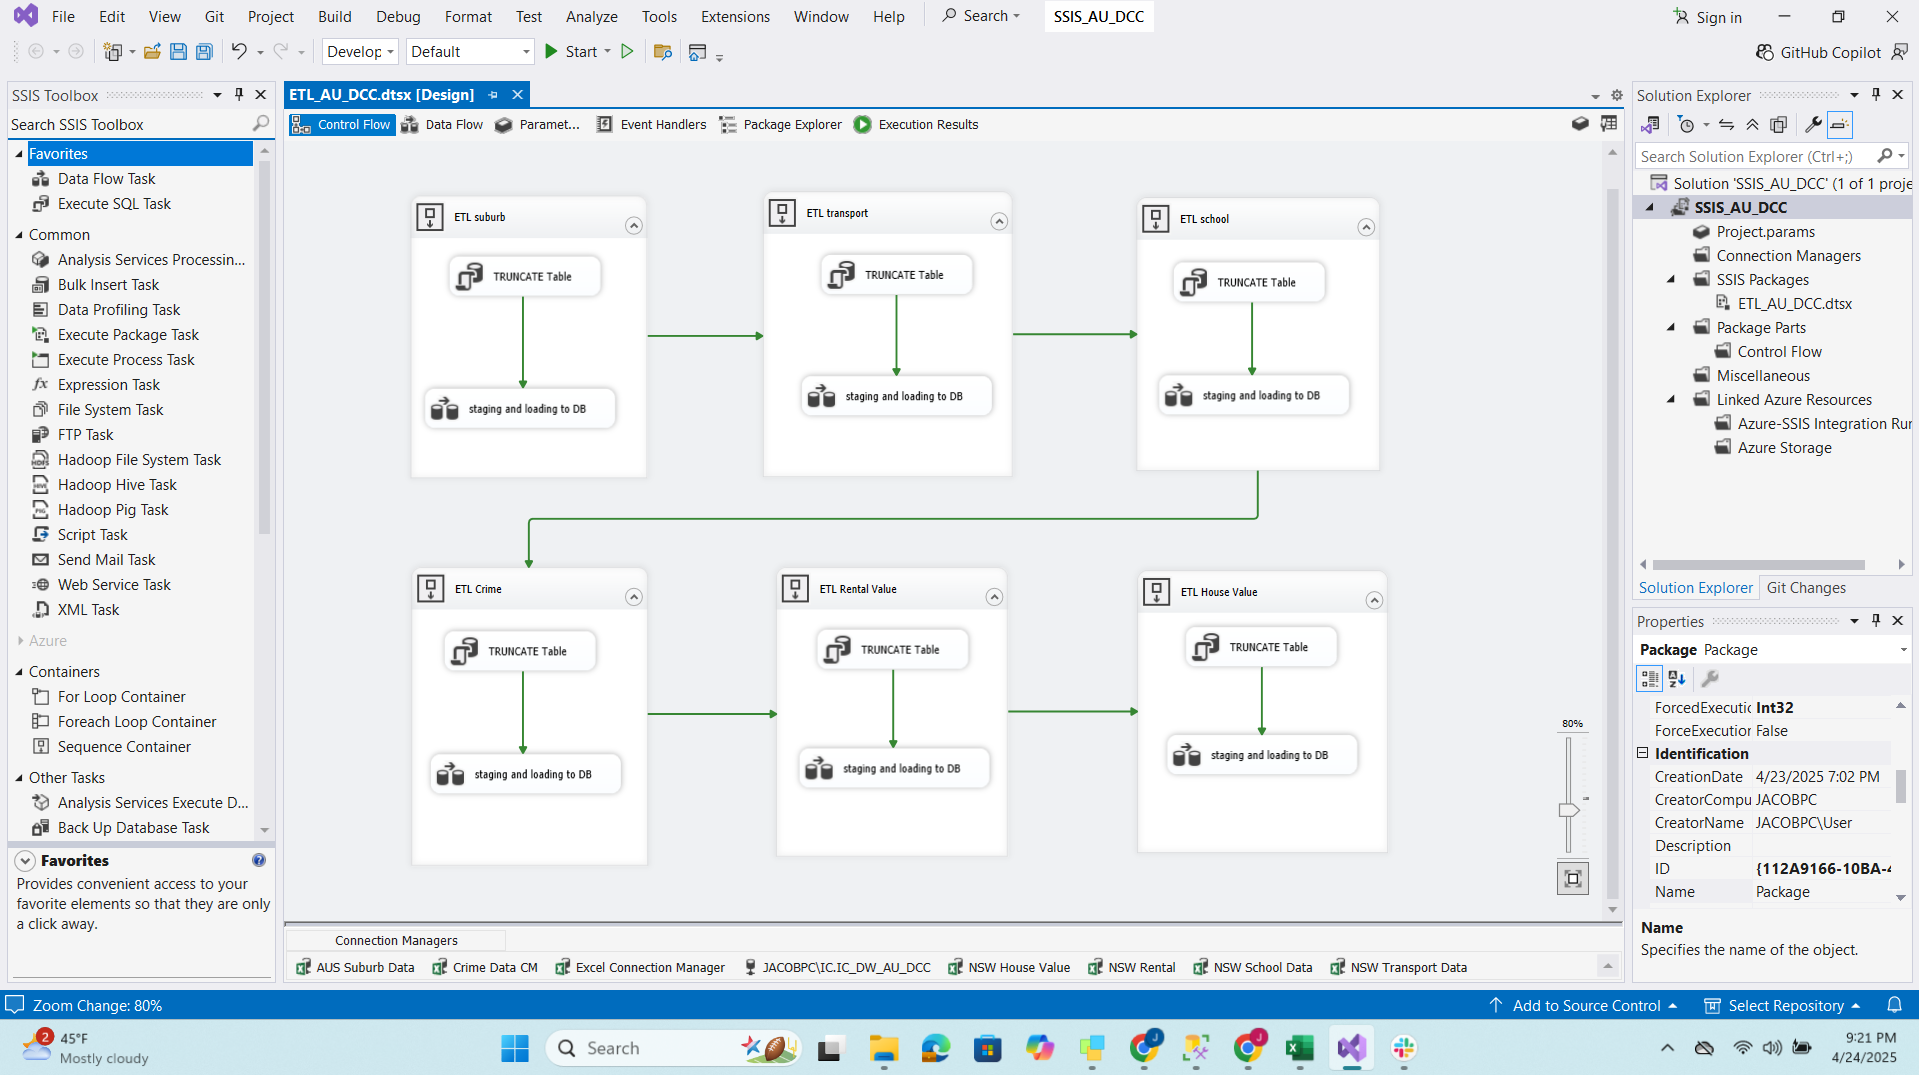Click Add to Source Control in status bar
This screenshot has width=1919, height=1075.
[1585, 1006]
